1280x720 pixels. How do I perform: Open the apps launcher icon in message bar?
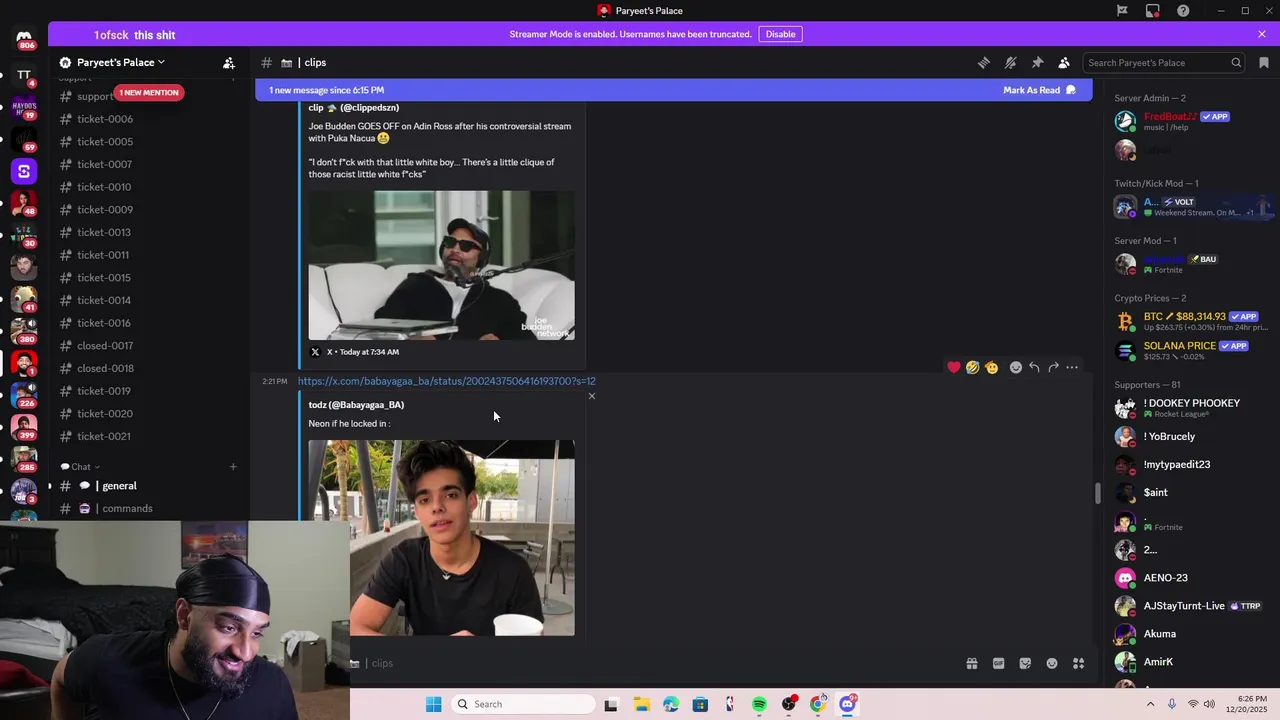1079,663
